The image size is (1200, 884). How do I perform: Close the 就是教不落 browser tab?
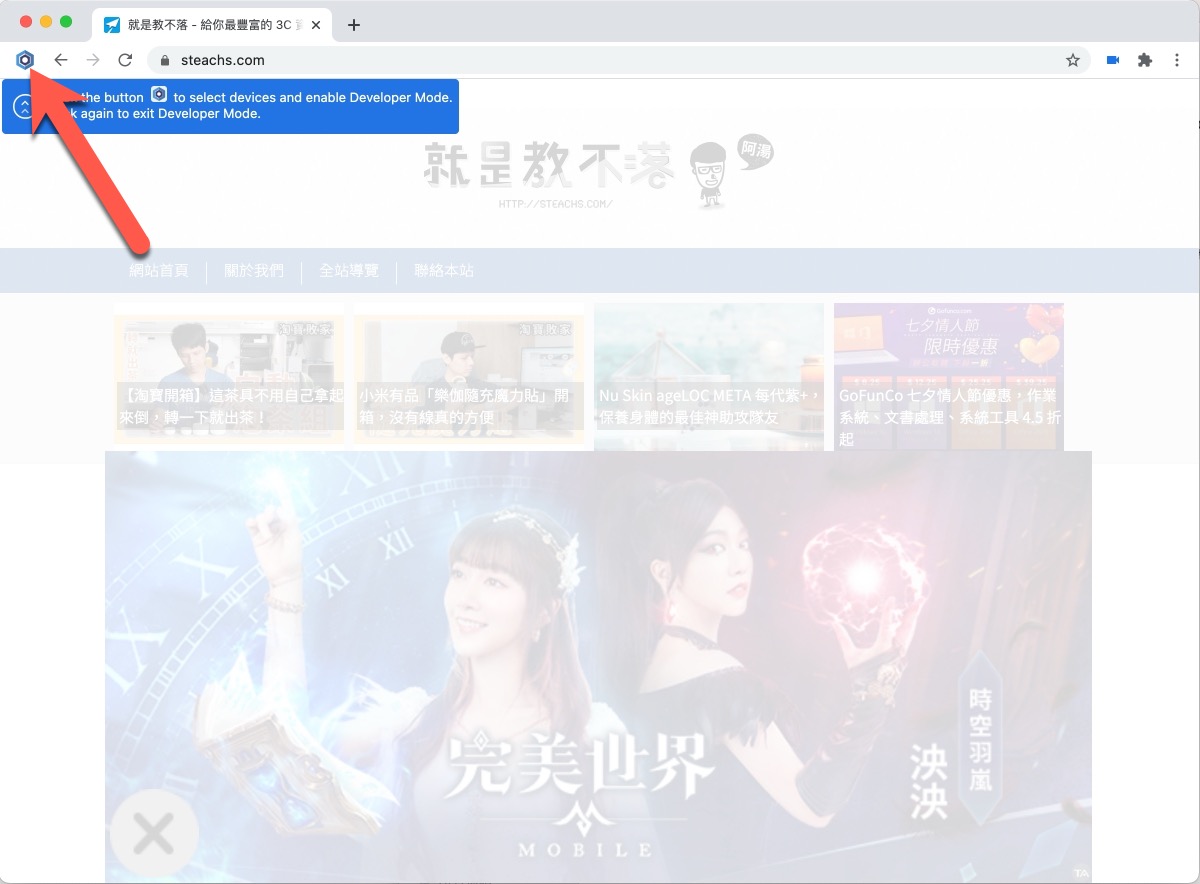click(x=316, y=25)
